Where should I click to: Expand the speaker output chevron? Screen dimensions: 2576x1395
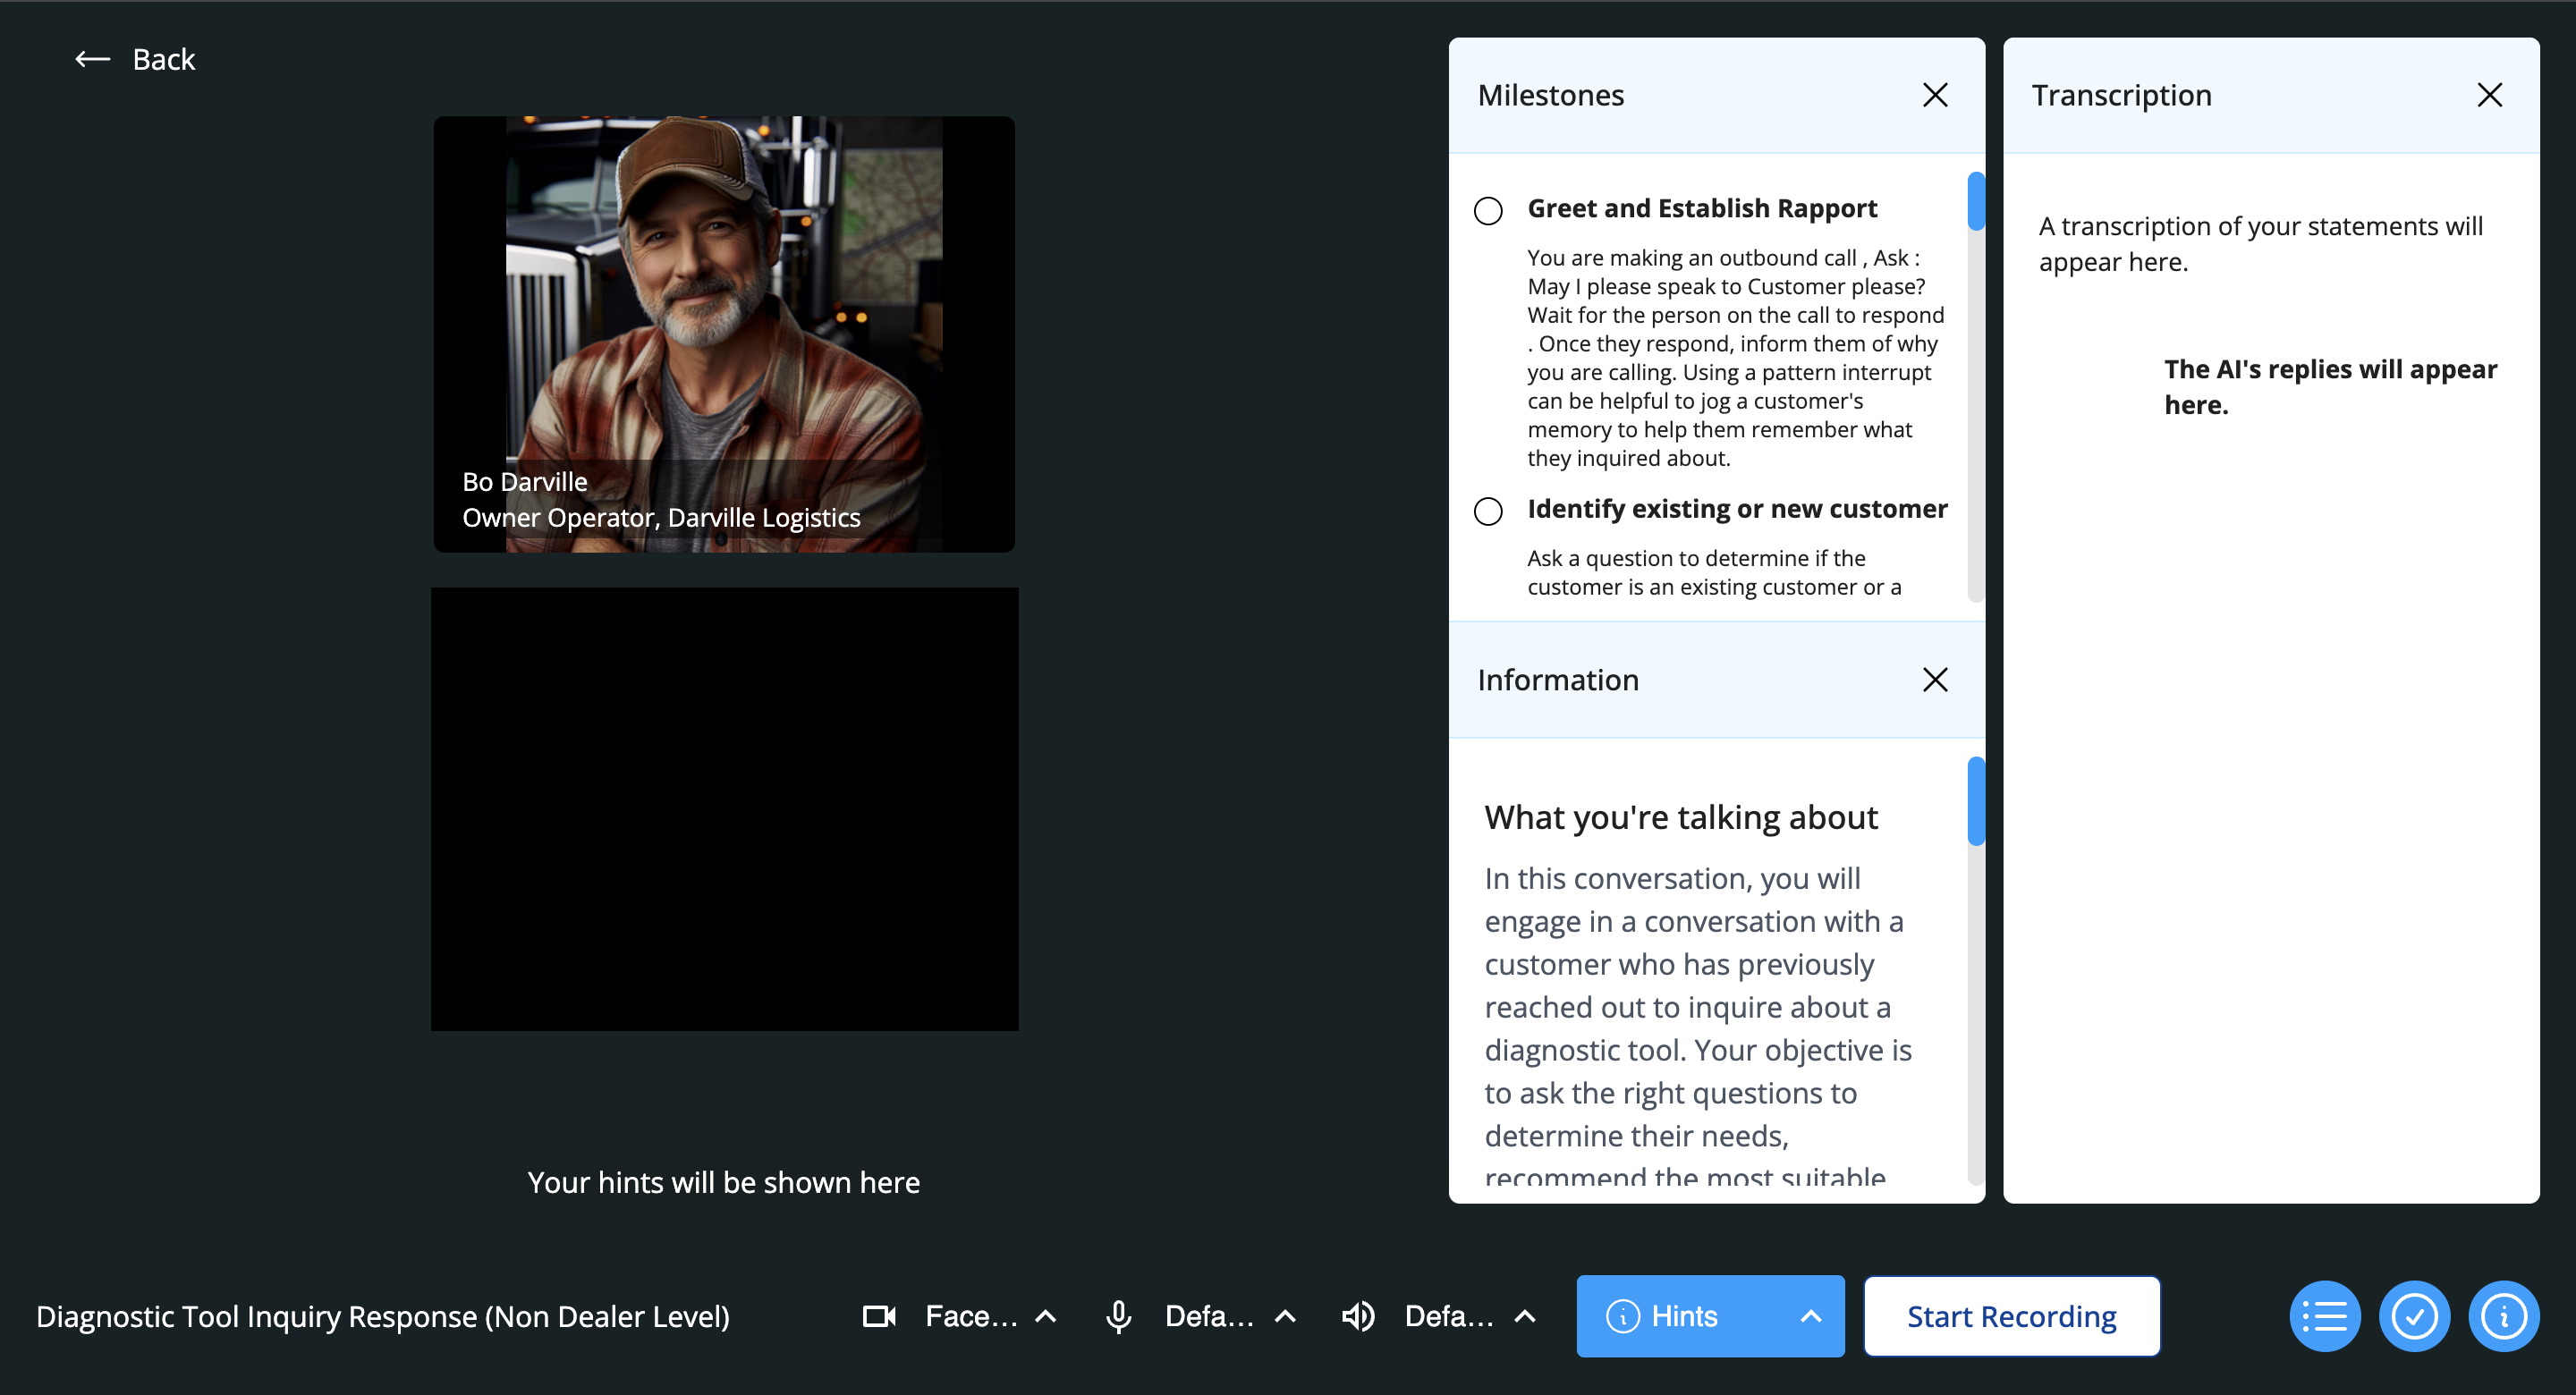point(1525,1316)
